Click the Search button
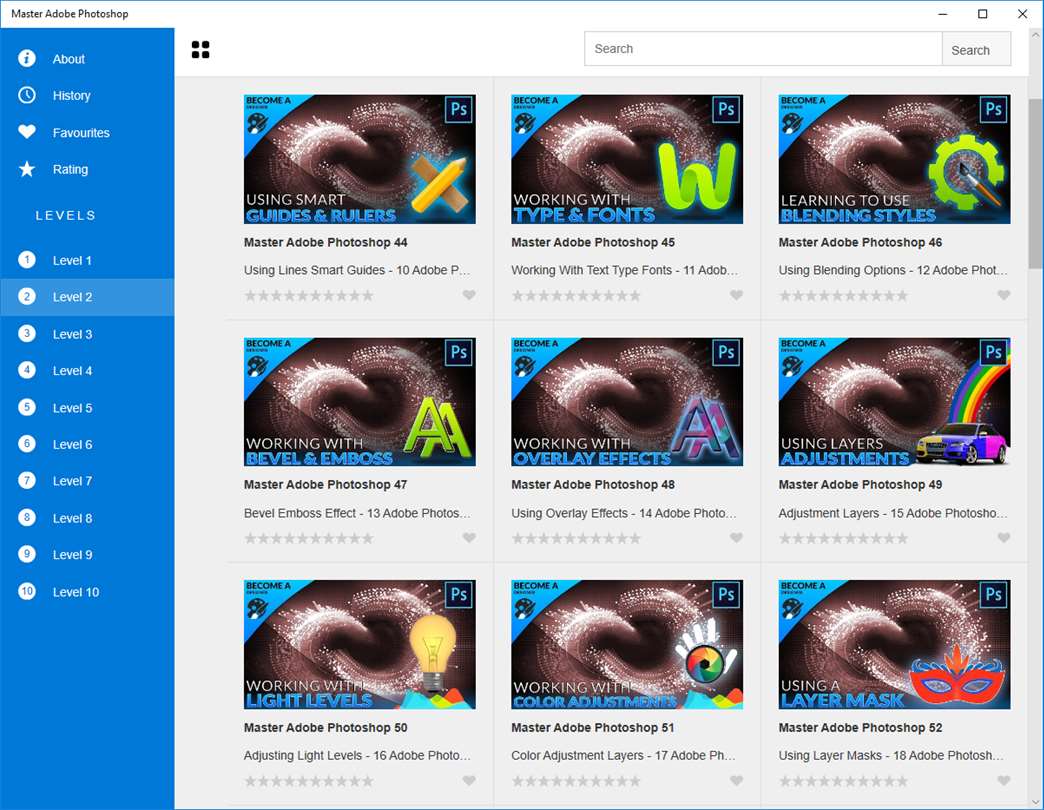 [x=976, y=49]
